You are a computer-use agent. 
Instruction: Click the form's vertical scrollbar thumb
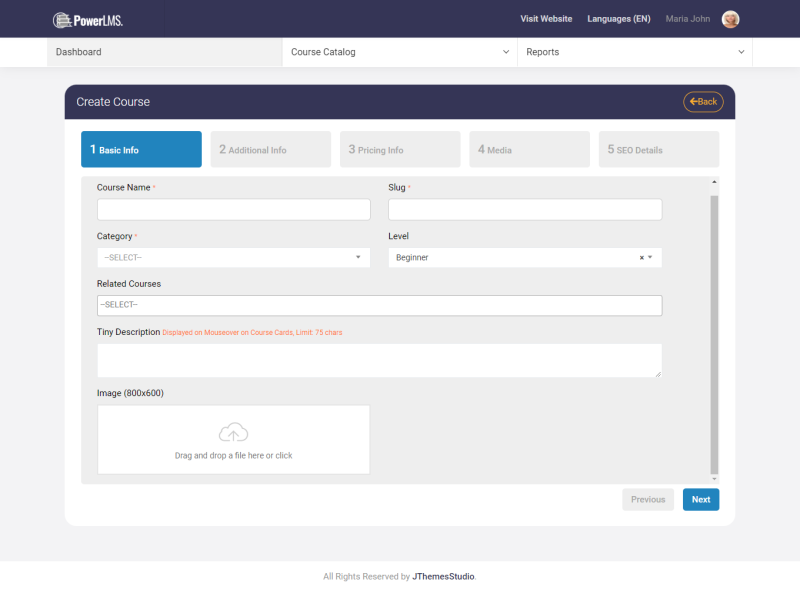point(714,335)
